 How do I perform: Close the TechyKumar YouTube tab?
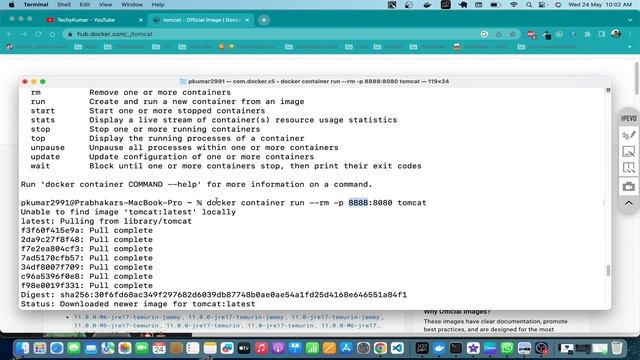tap(141, 20)
